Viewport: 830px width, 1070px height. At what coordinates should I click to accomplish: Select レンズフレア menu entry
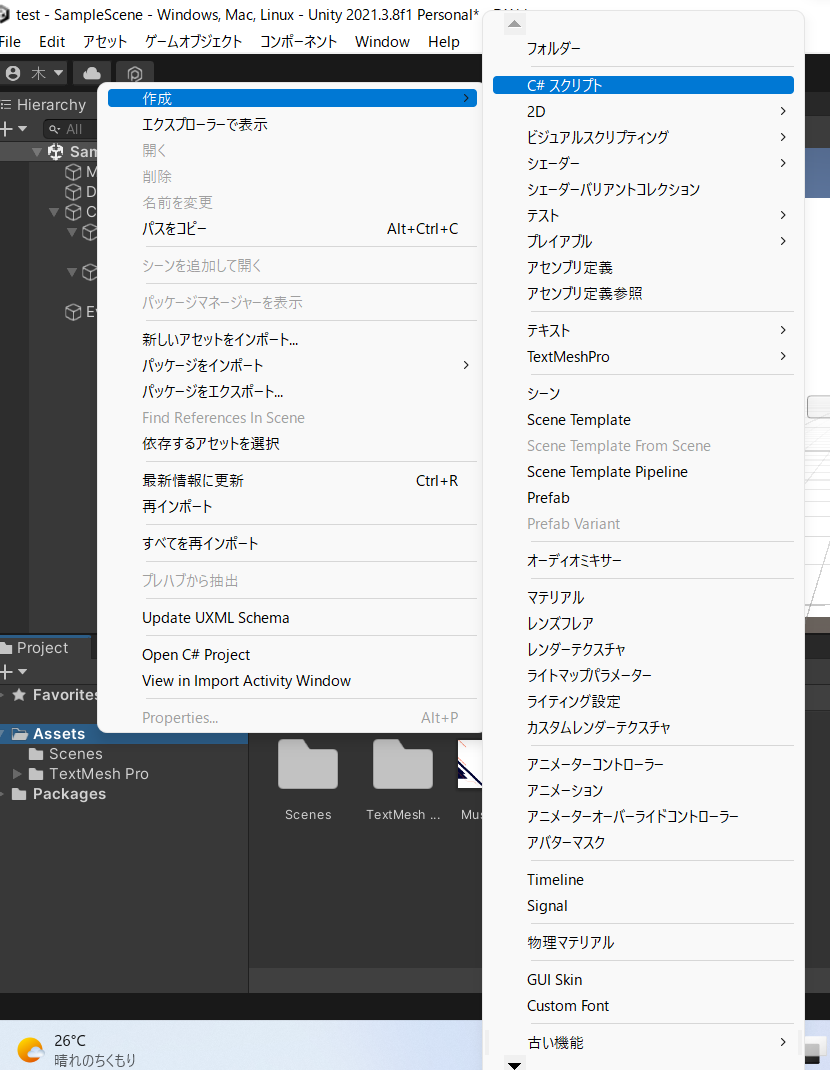[x=643, y=623]
